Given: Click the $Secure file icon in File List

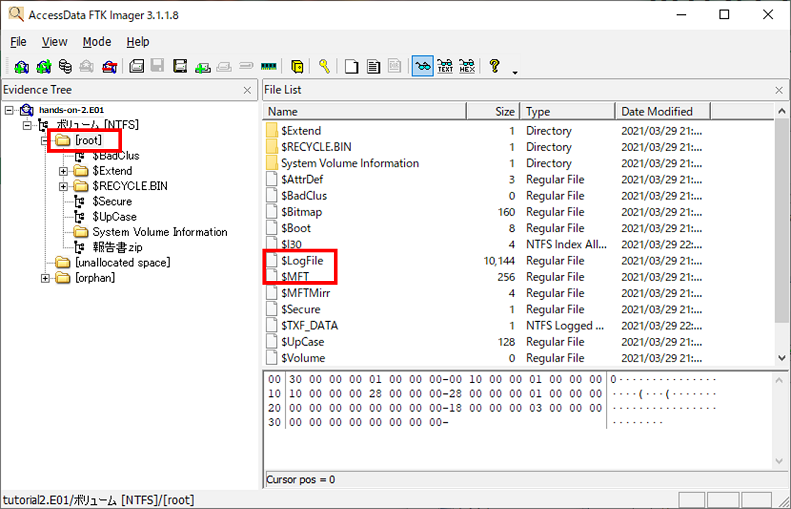Looking at the screenshot, I should click(272, 309).
